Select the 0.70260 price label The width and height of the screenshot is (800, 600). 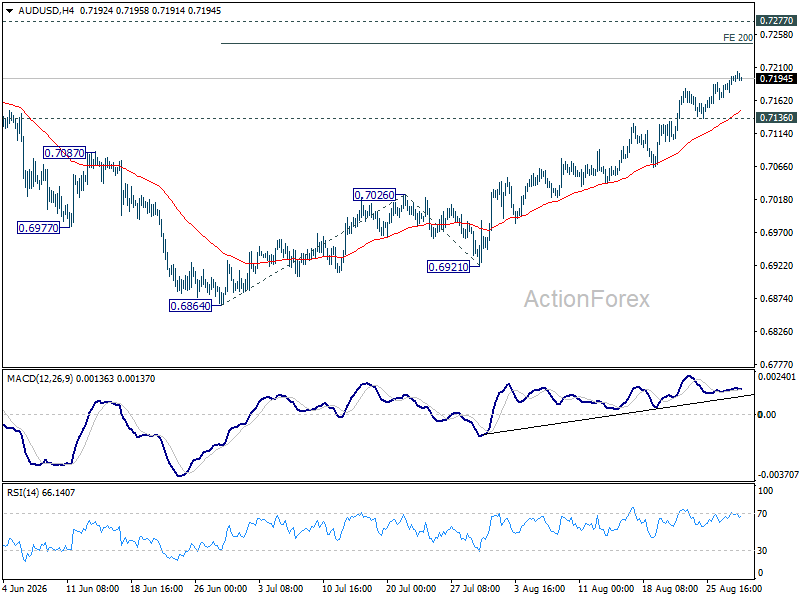(x=374, y=195)
